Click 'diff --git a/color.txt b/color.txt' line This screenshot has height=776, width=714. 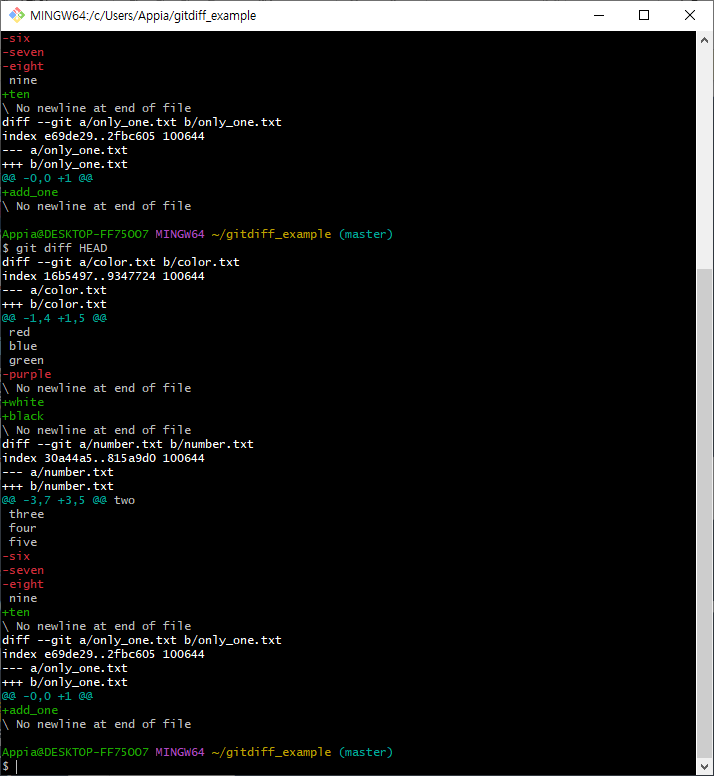(x=121, y=262)
